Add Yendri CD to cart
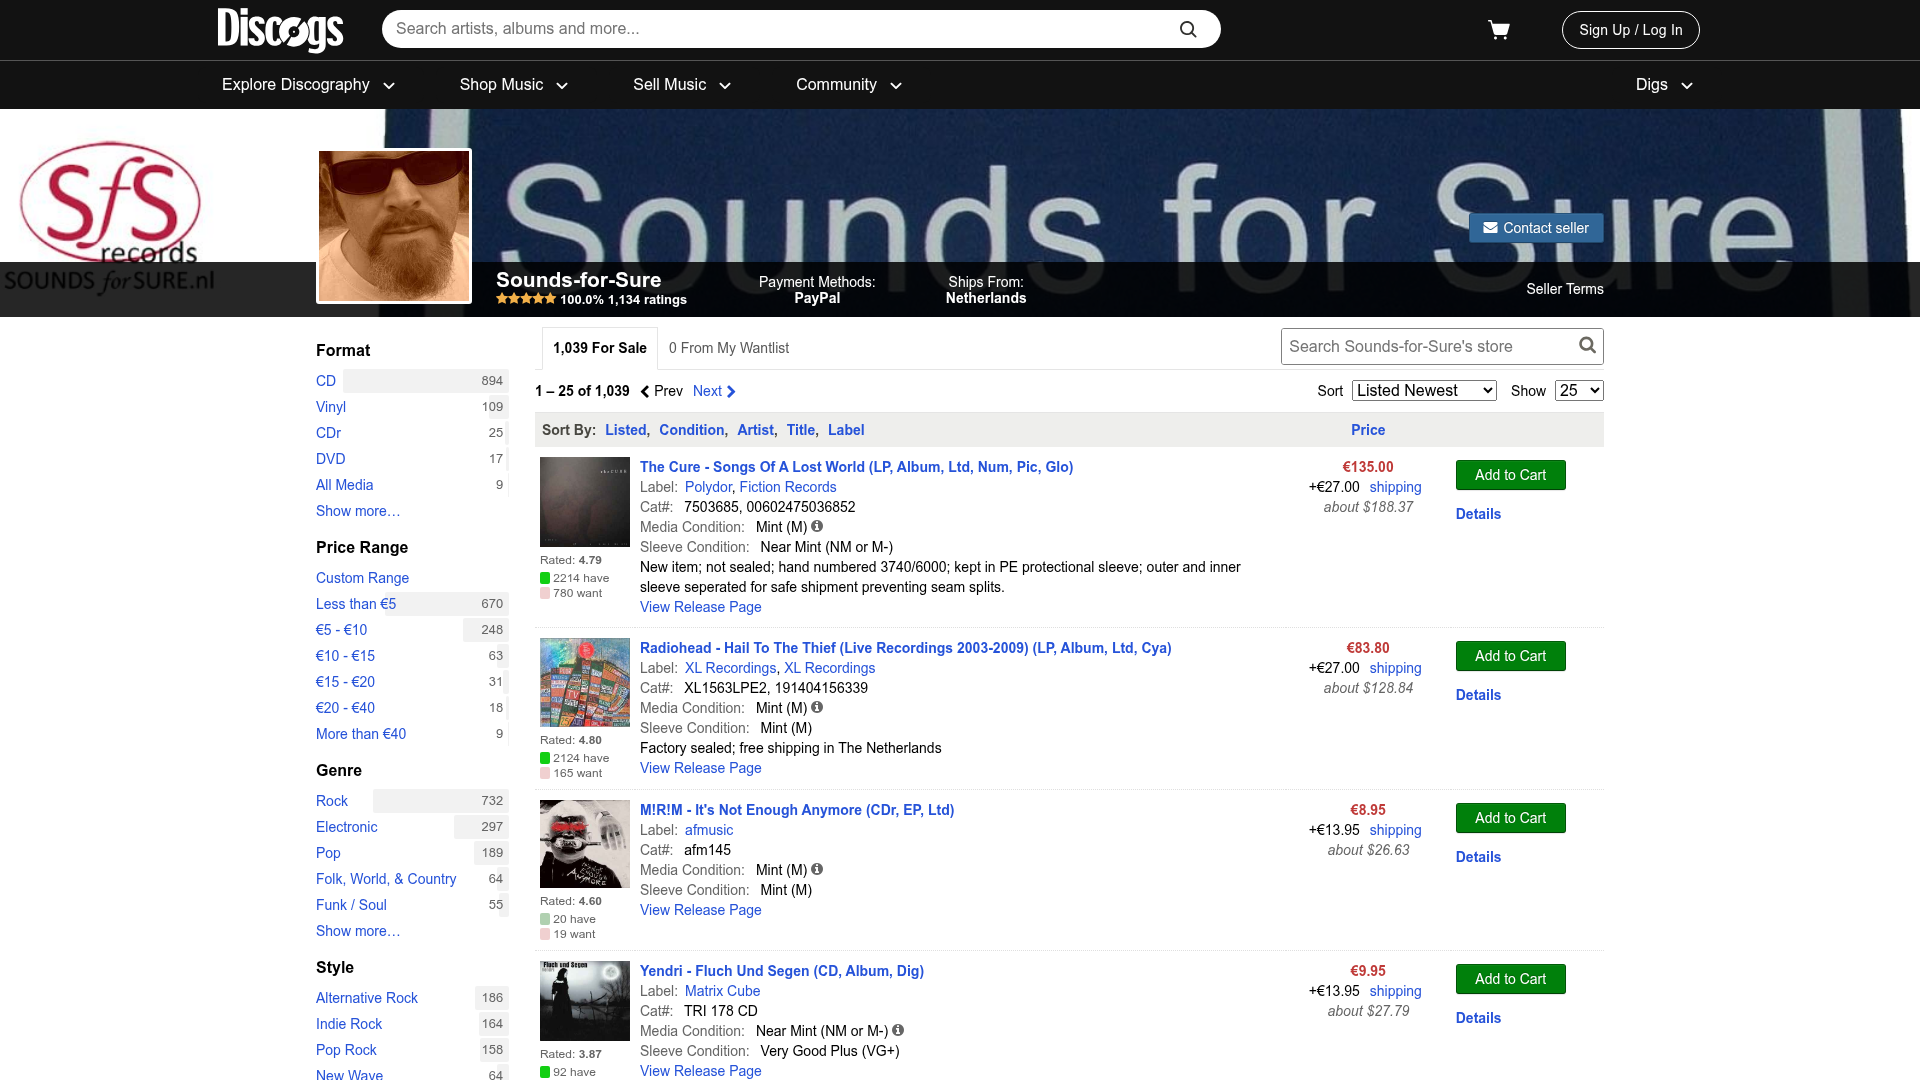 click(1511, 979)
